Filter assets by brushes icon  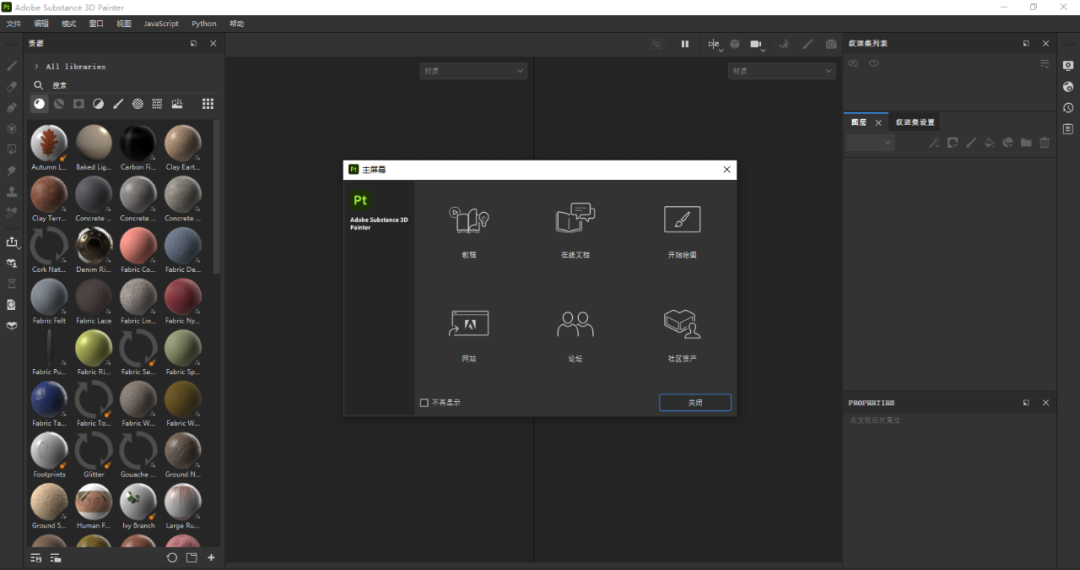tap(118, 104)
